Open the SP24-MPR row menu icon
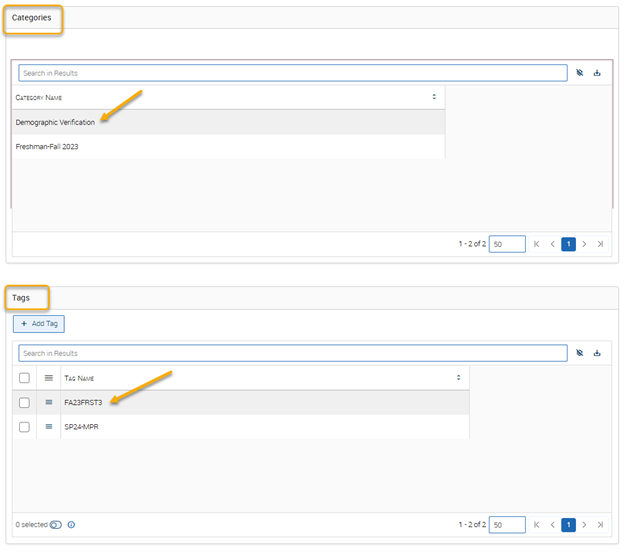 tap(48, 427)
